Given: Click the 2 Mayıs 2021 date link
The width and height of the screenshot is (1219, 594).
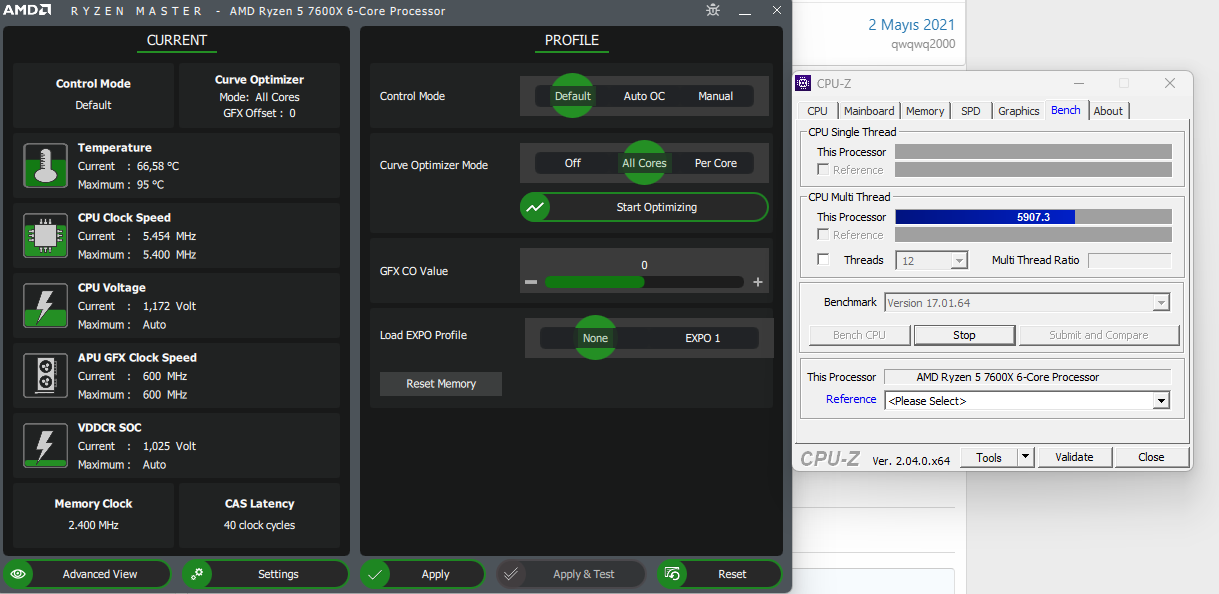Looking at the screenshot, I should [x=911, y=24].
